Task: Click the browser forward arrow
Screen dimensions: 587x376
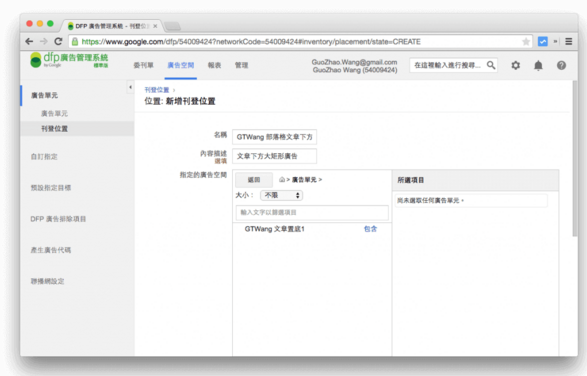Action: click(44, 42)
